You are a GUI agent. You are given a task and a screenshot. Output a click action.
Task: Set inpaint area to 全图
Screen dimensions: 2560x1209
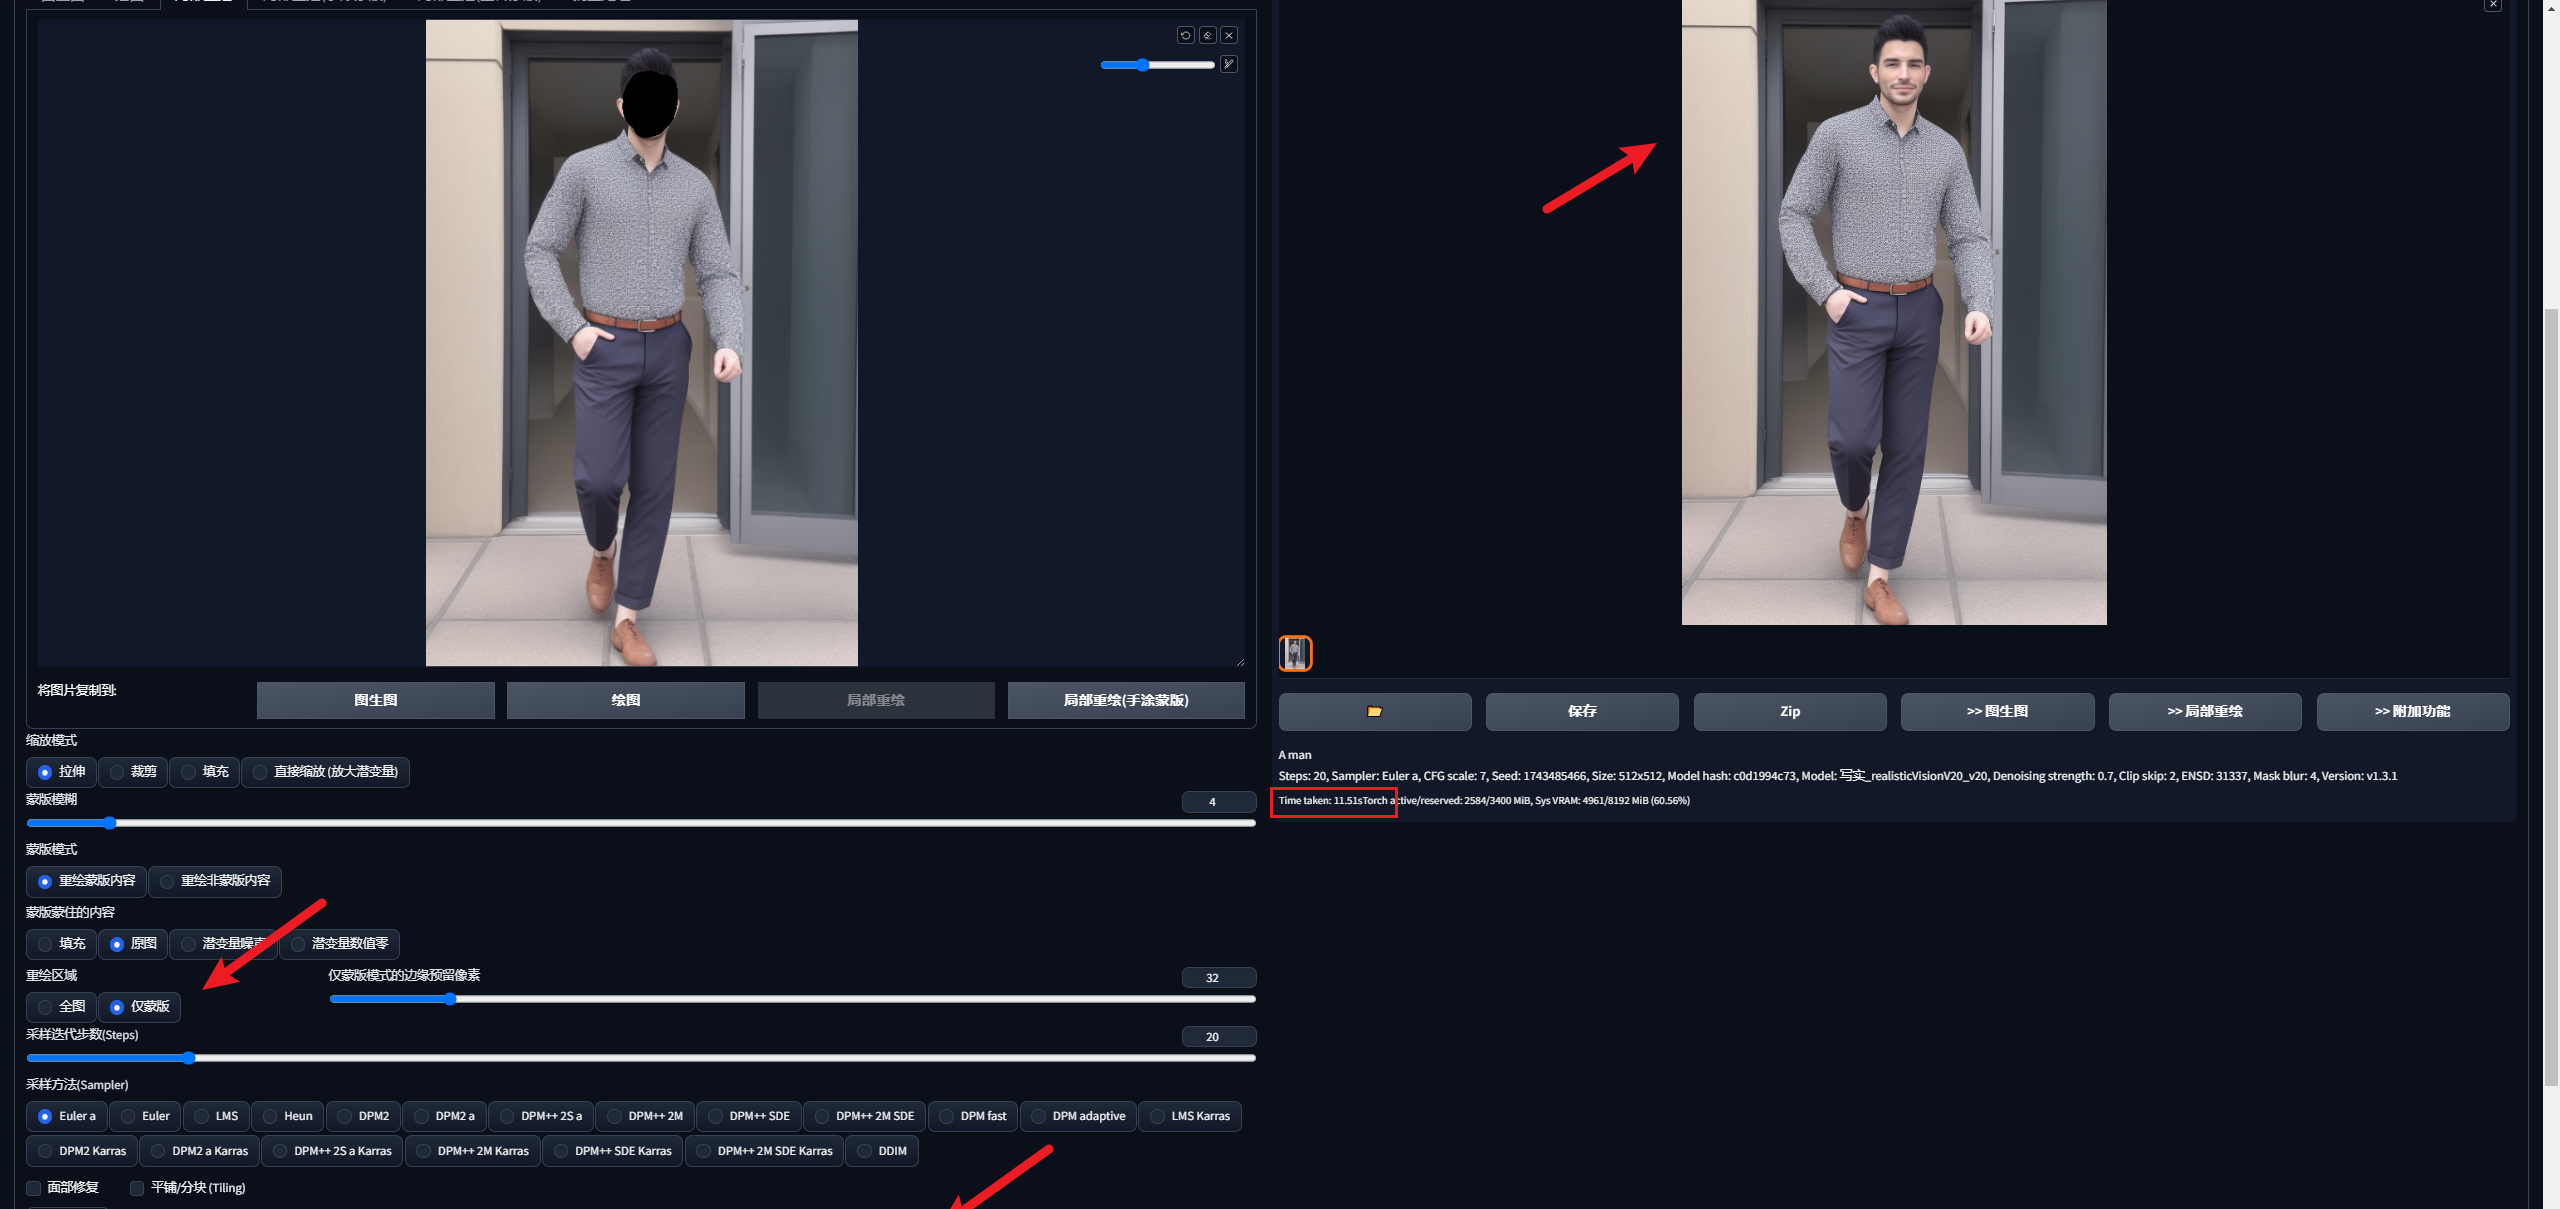coord(62,1007)
